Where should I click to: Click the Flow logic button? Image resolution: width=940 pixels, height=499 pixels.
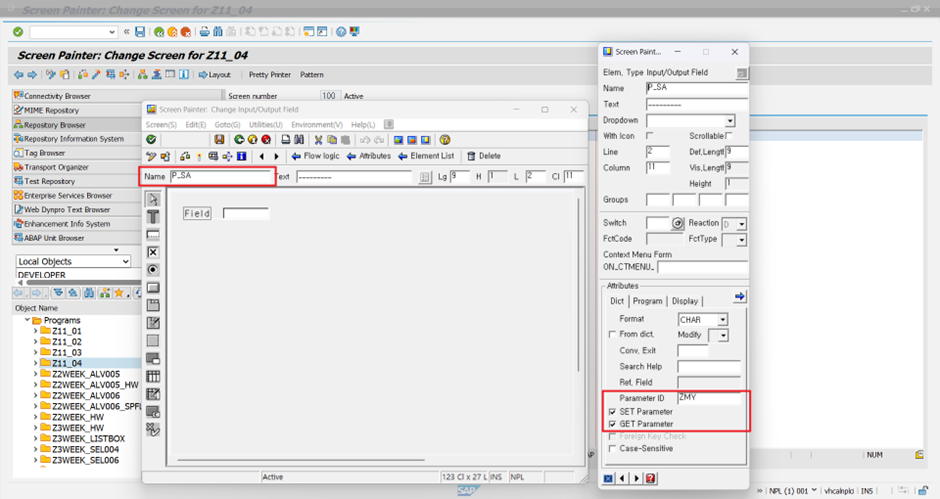click(315, 156)
